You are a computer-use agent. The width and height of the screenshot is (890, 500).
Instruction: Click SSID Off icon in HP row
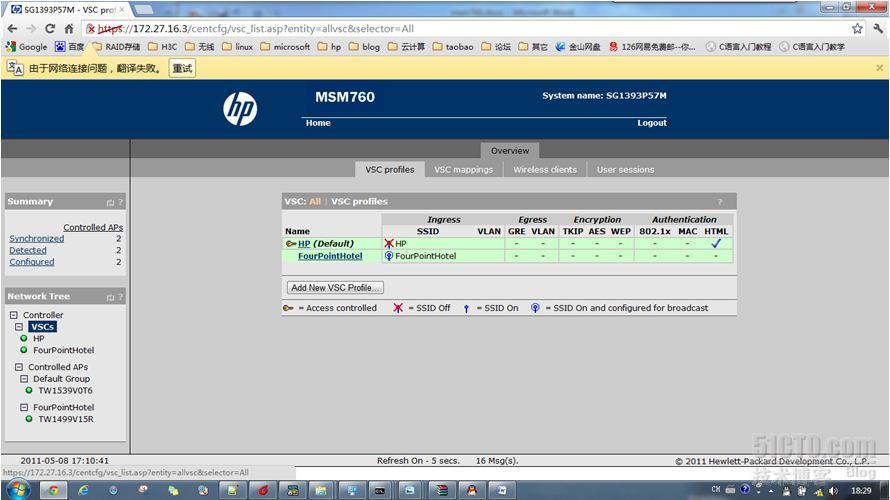tap(389, 243)
